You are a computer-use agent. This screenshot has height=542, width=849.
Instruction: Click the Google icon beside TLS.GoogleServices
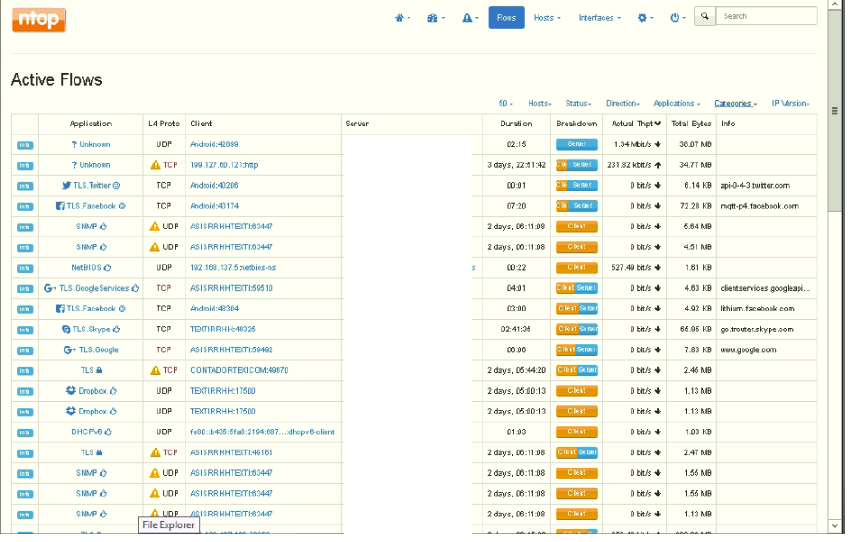click(x=50, y=289)
